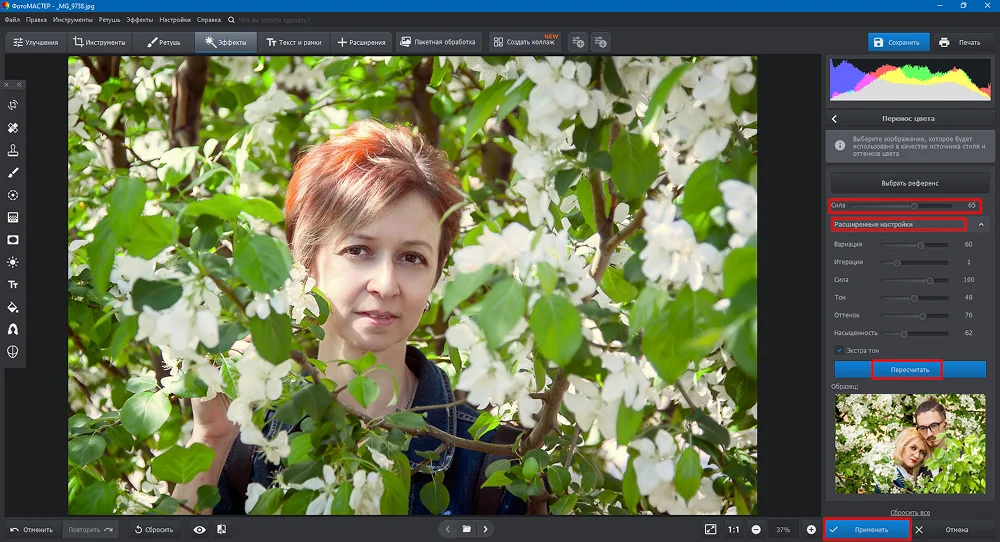This screenshot has width=1000, height=542.
Task: Click the second layers icon after collage button
Action: (600, 42)
